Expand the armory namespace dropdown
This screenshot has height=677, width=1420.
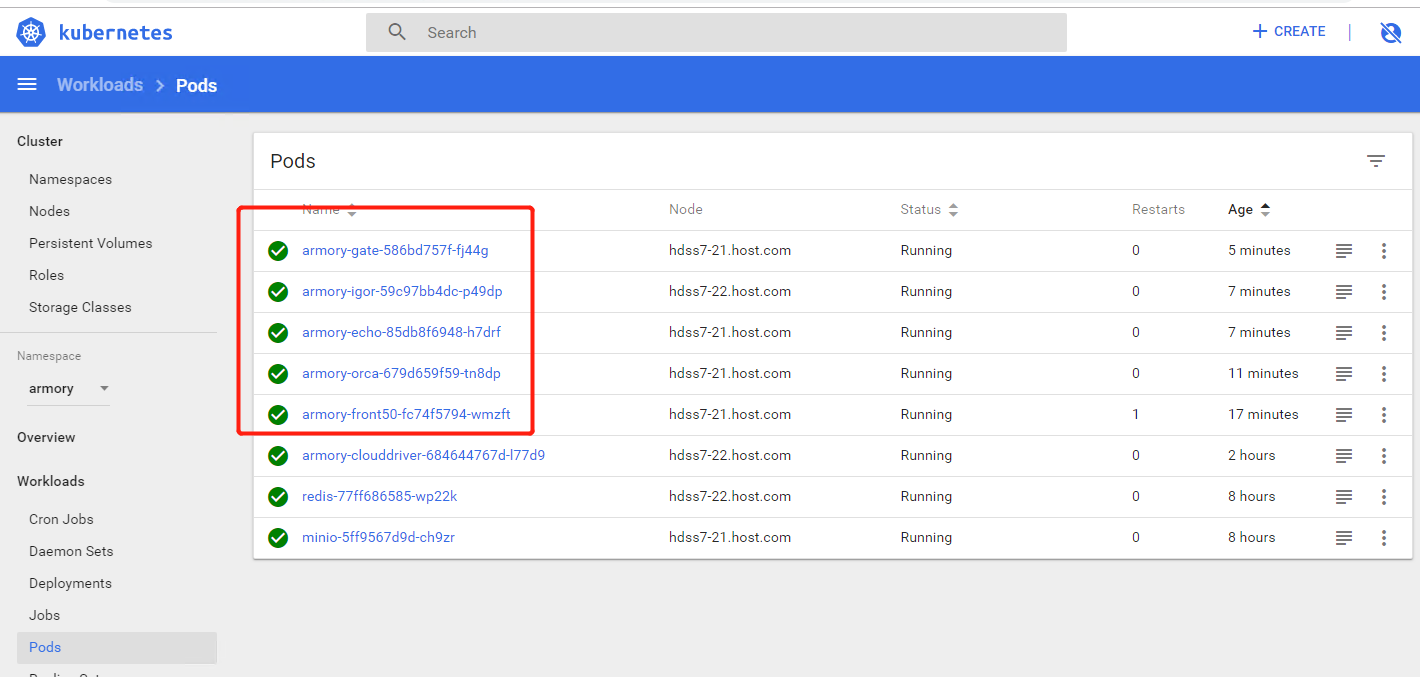pyautogui.click(x=104, y=389)
